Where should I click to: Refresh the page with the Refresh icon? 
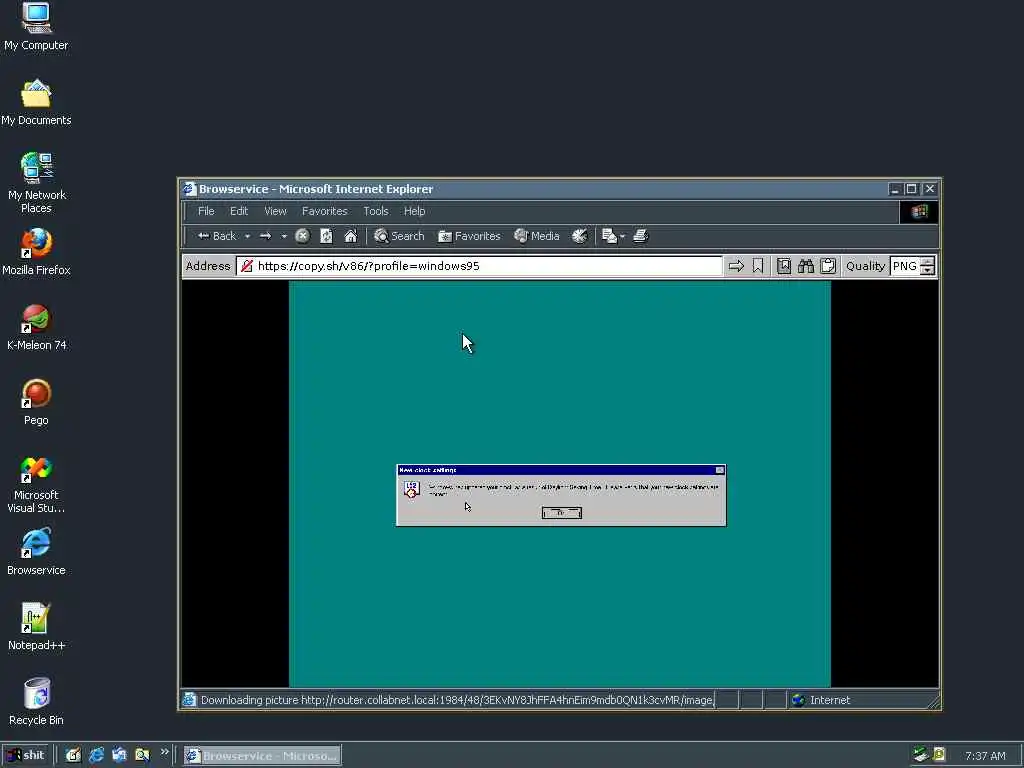pos(326,236)
